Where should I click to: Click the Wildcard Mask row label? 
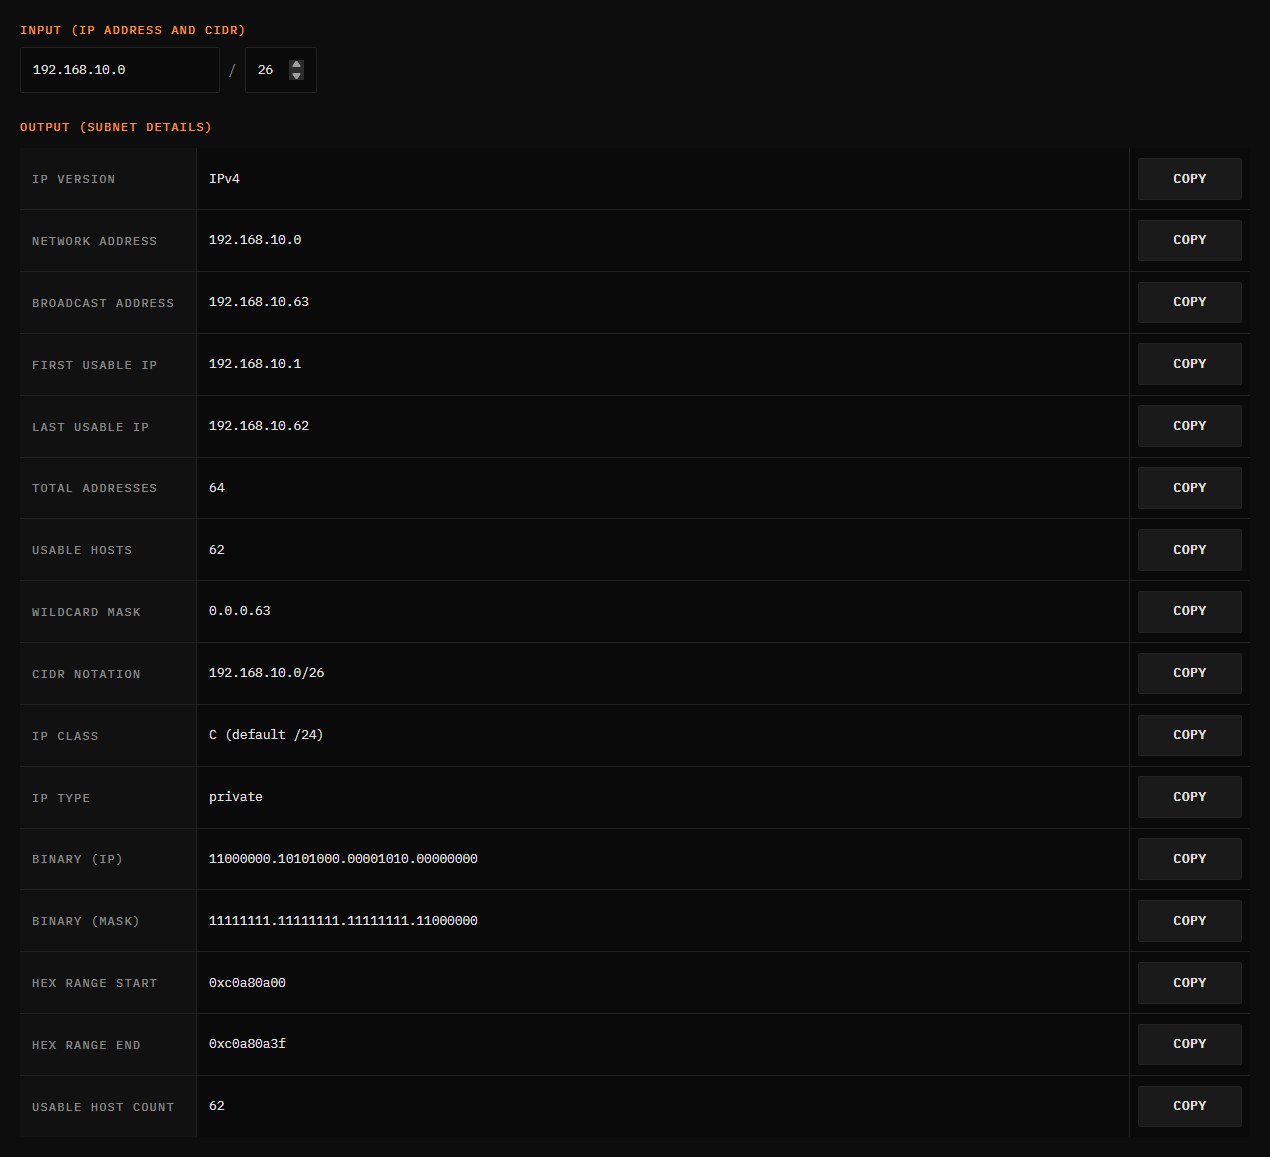[86, 612]
